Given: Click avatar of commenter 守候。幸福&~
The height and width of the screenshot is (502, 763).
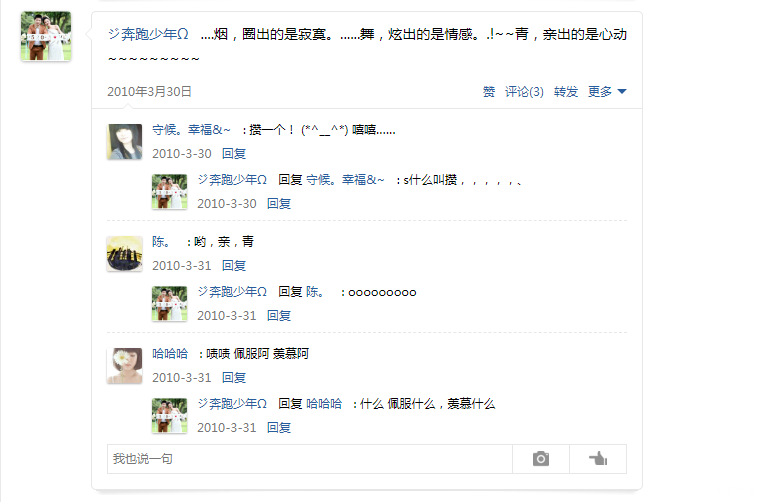Looking at the screenshot, I should [x=125, y=142].
